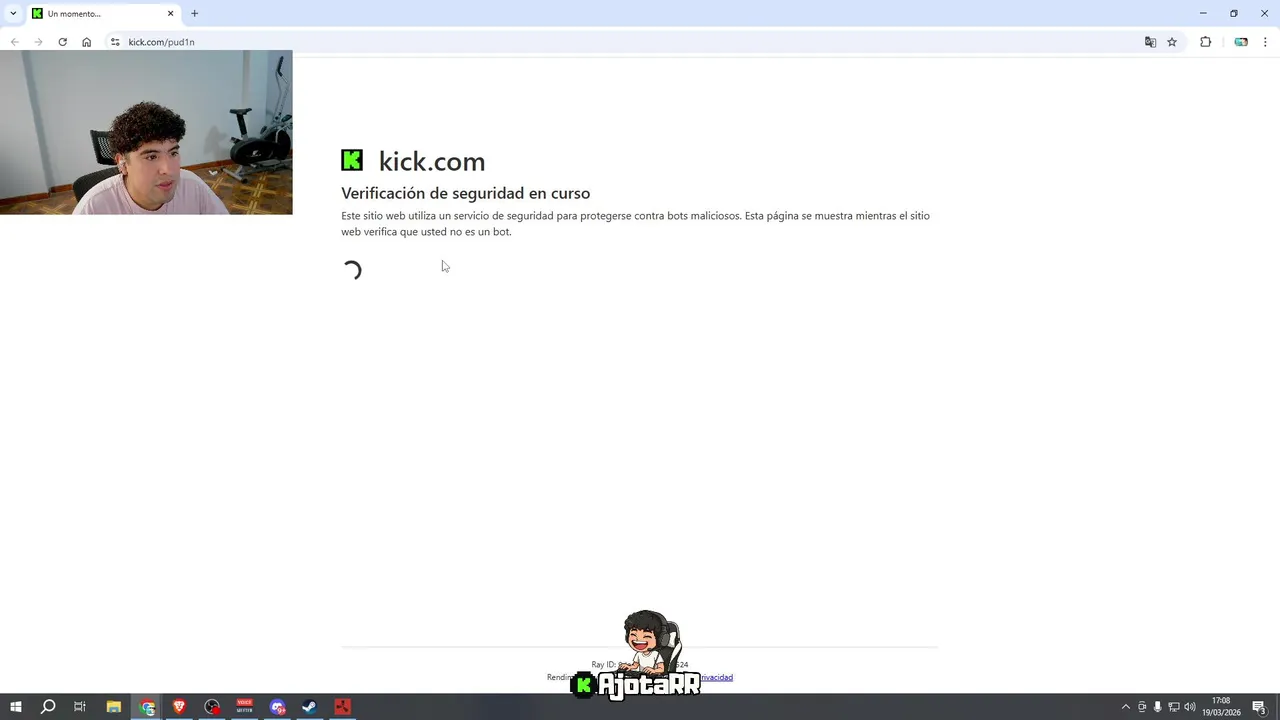Open the notification center icon
Viewport: 1280px width, 720px height.
click(x=1260, y=707)
